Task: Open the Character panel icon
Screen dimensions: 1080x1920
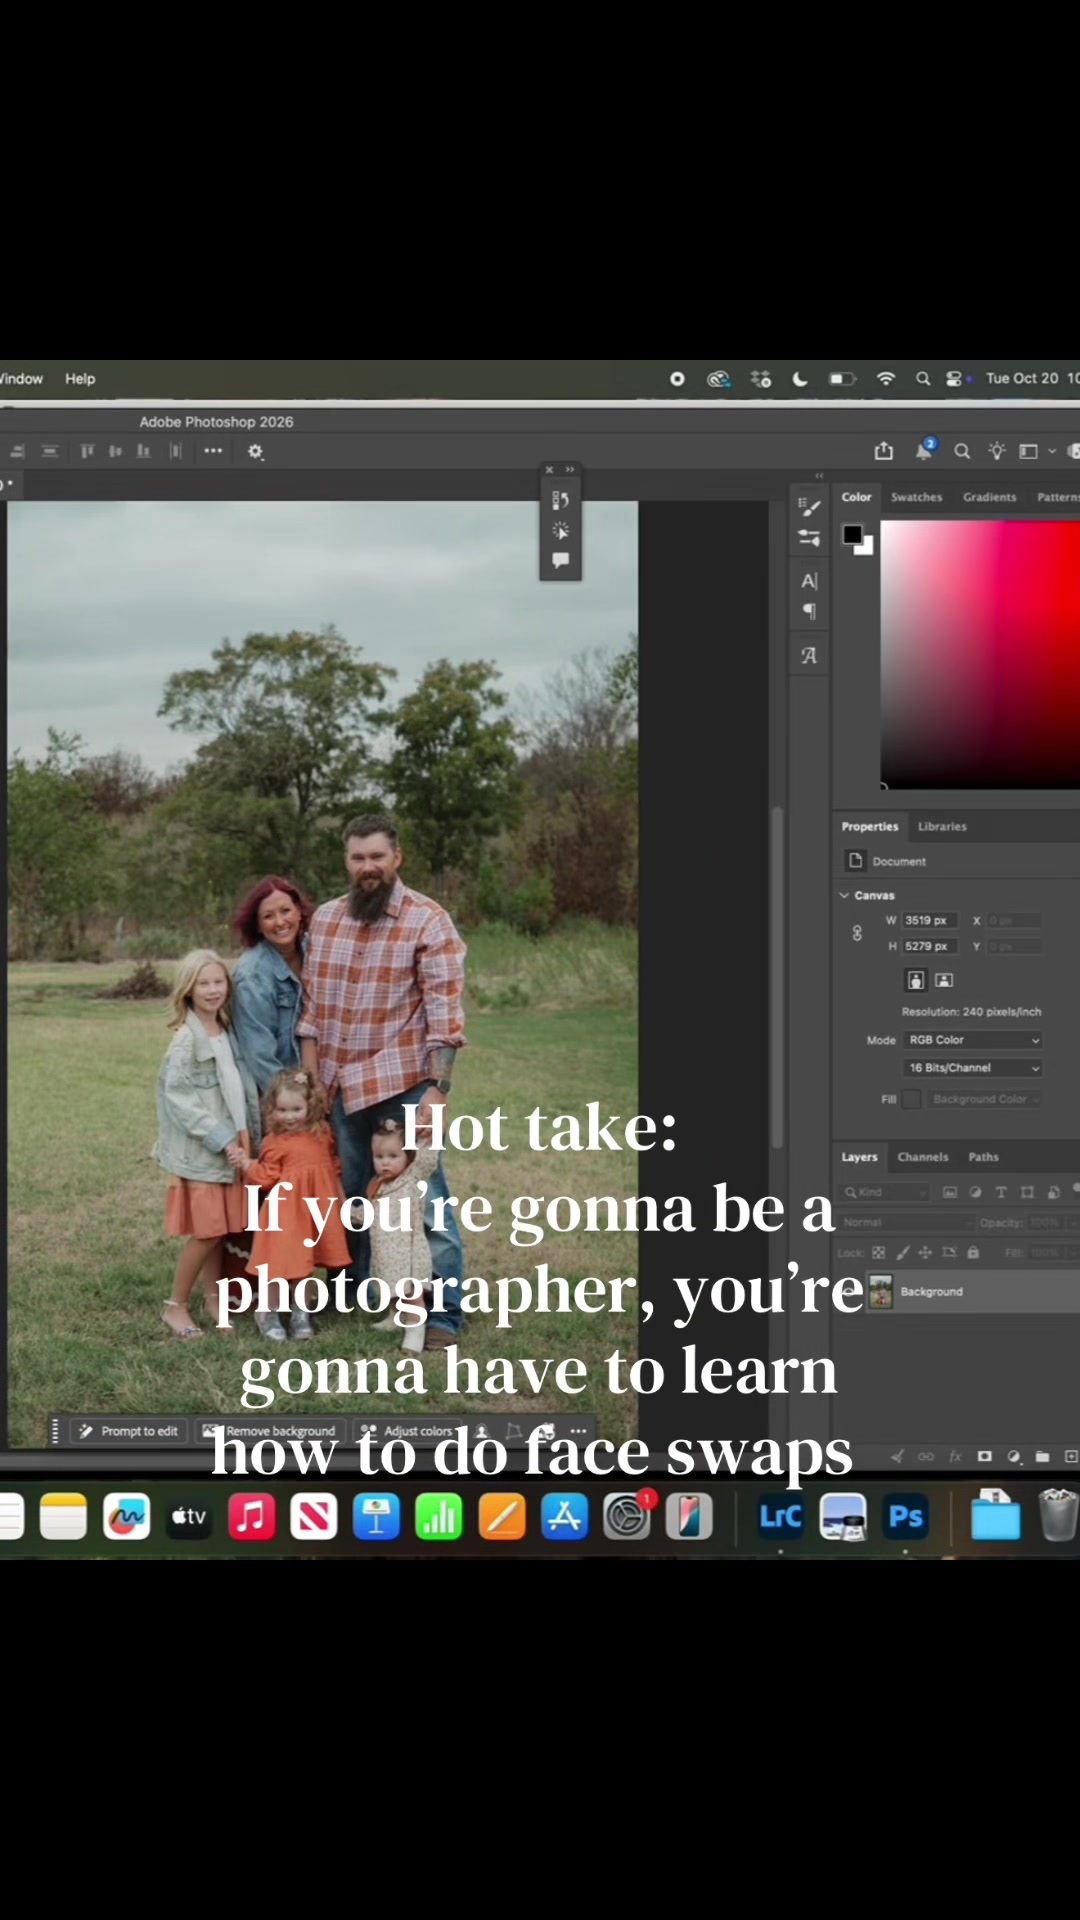Action: 809,581
